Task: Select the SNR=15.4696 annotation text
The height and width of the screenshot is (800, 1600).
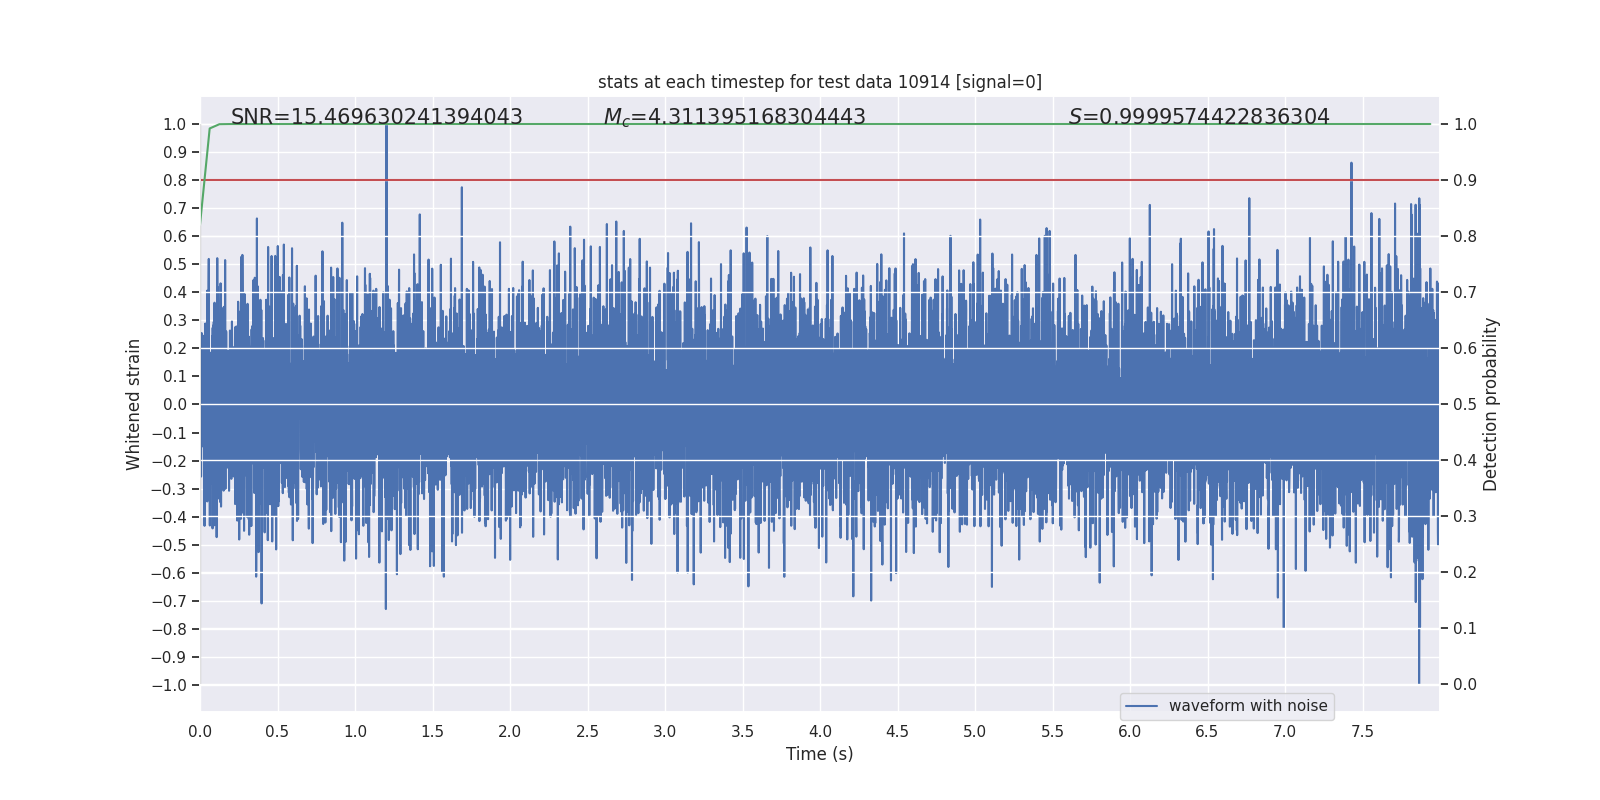Action: (376, 117)
